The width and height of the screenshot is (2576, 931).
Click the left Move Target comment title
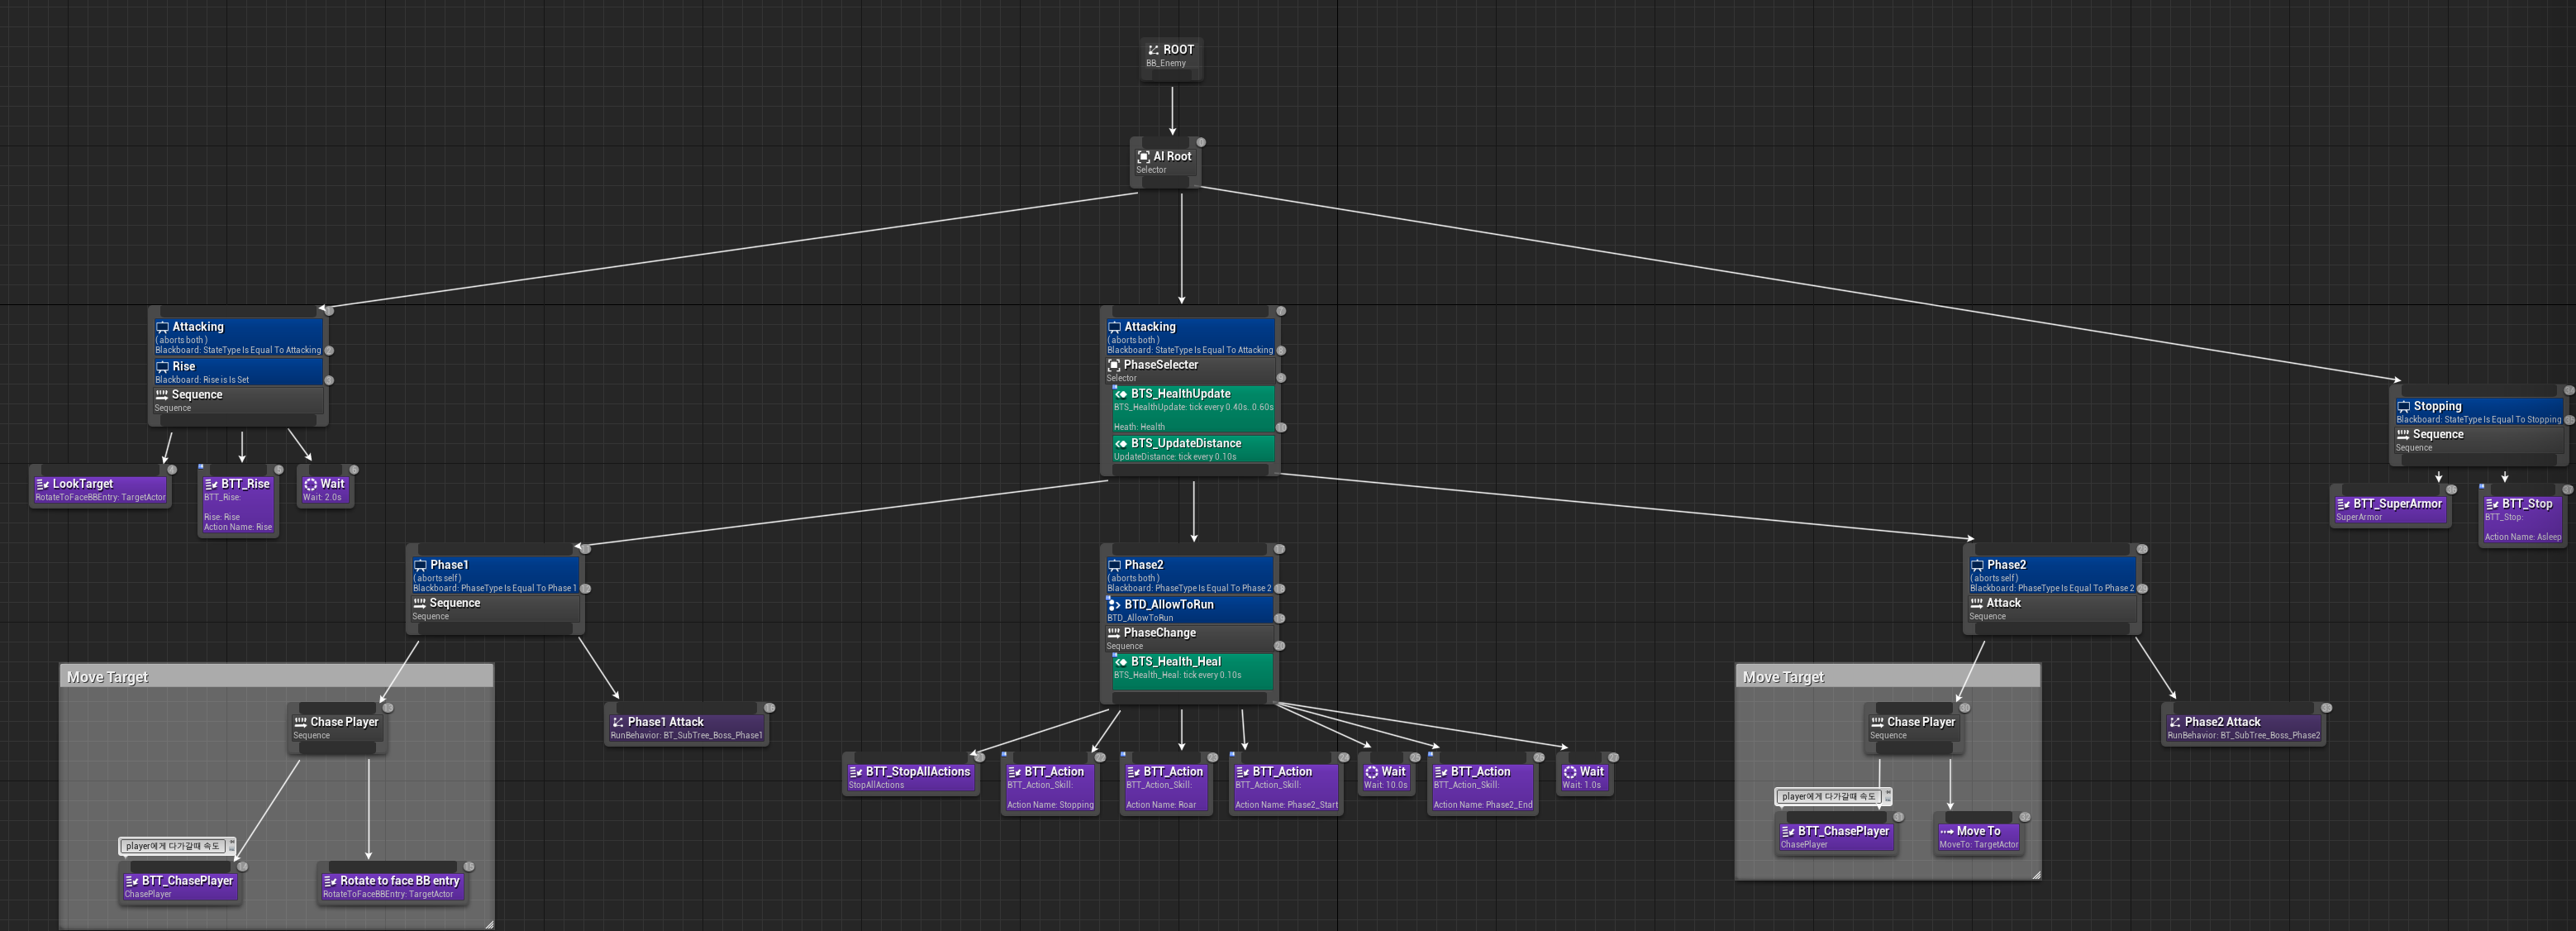[107, 677]
